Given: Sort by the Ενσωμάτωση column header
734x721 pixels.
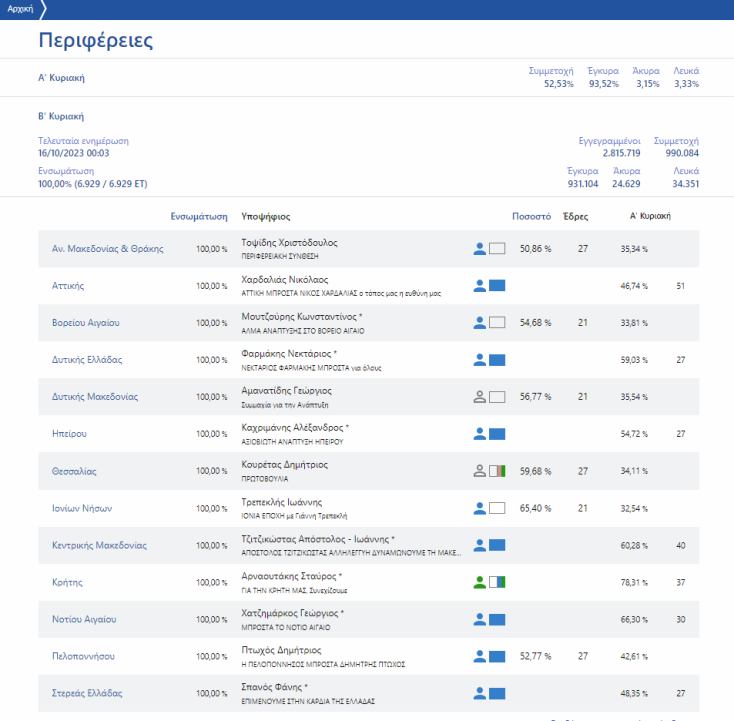Looking at the screenshot, I should click(x=199, y=216).
